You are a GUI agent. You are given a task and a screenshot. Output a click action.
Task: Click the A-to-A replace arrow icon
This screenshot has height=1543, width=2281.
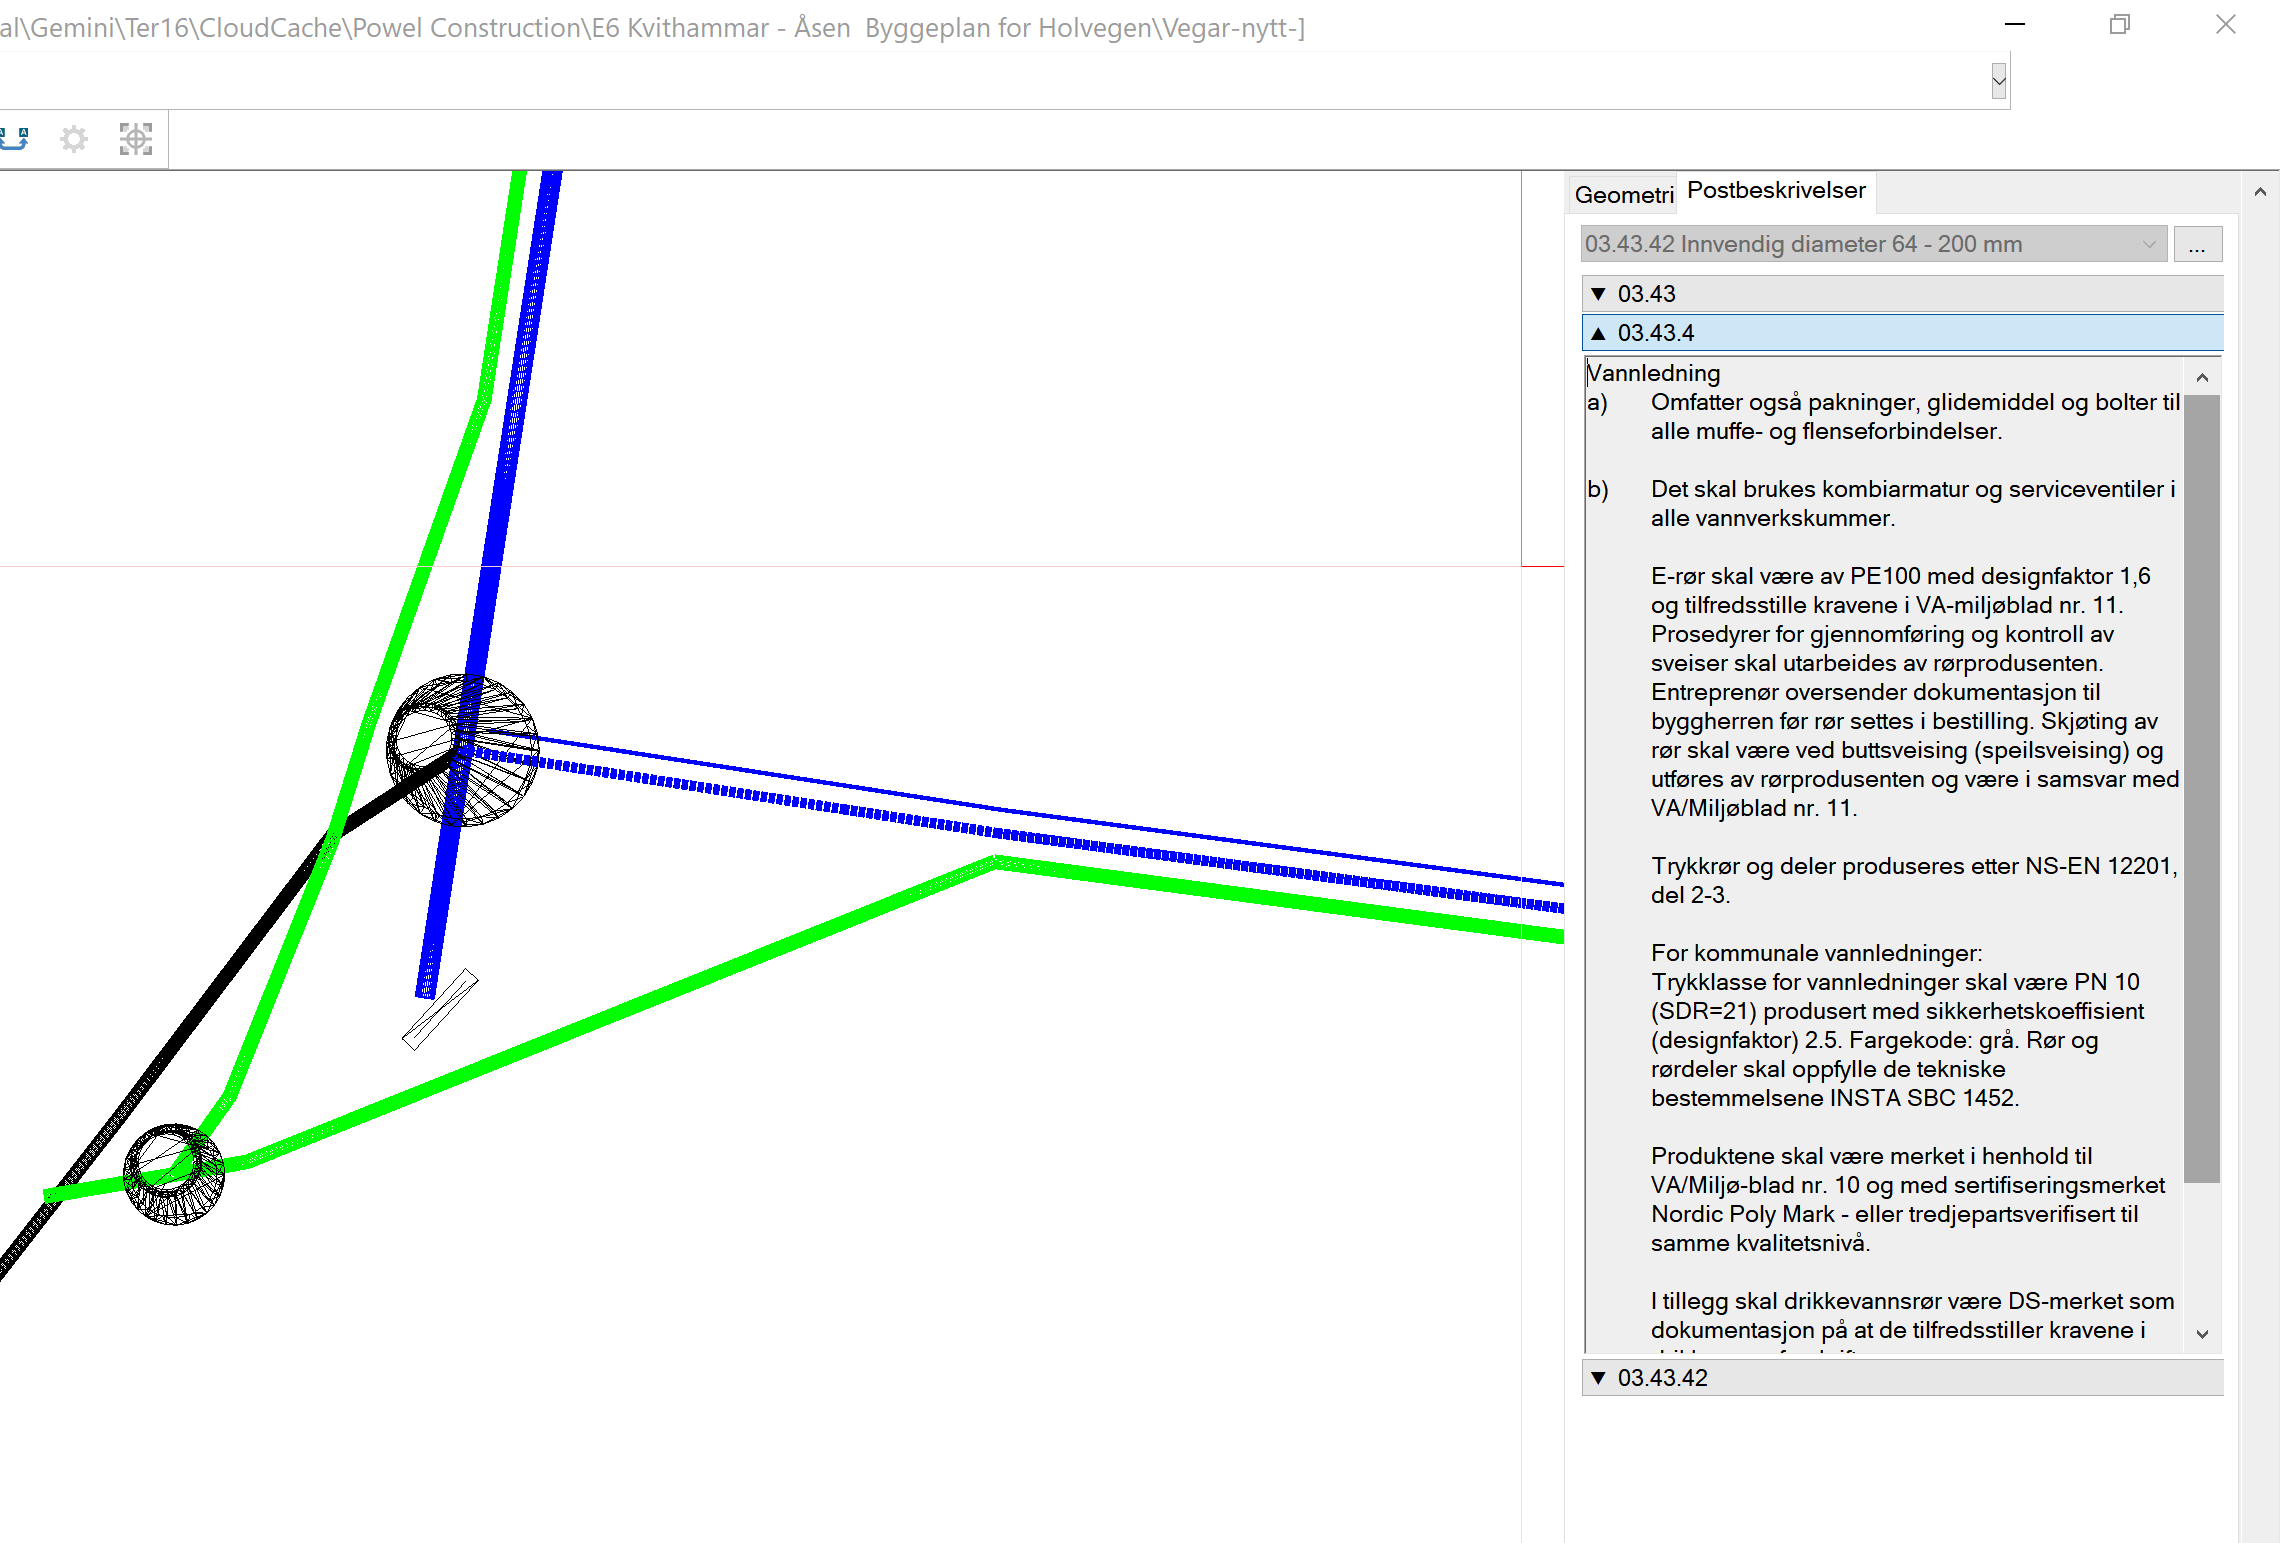click(x=14, y=139)
